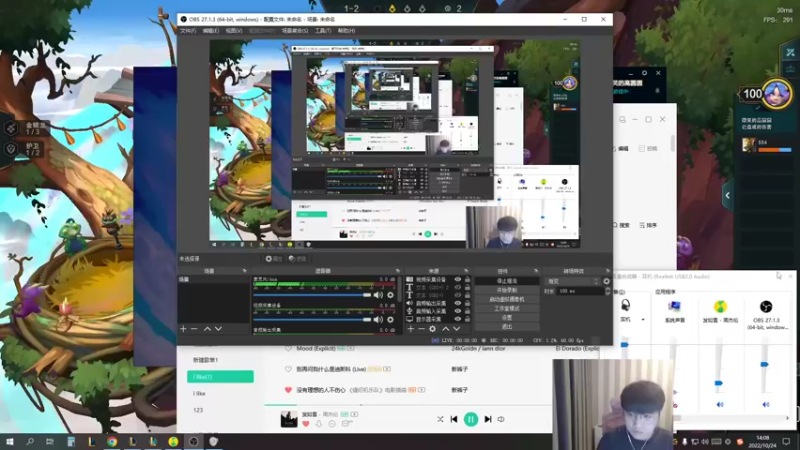Pop out the Controls dock panel

pos(536,271)
